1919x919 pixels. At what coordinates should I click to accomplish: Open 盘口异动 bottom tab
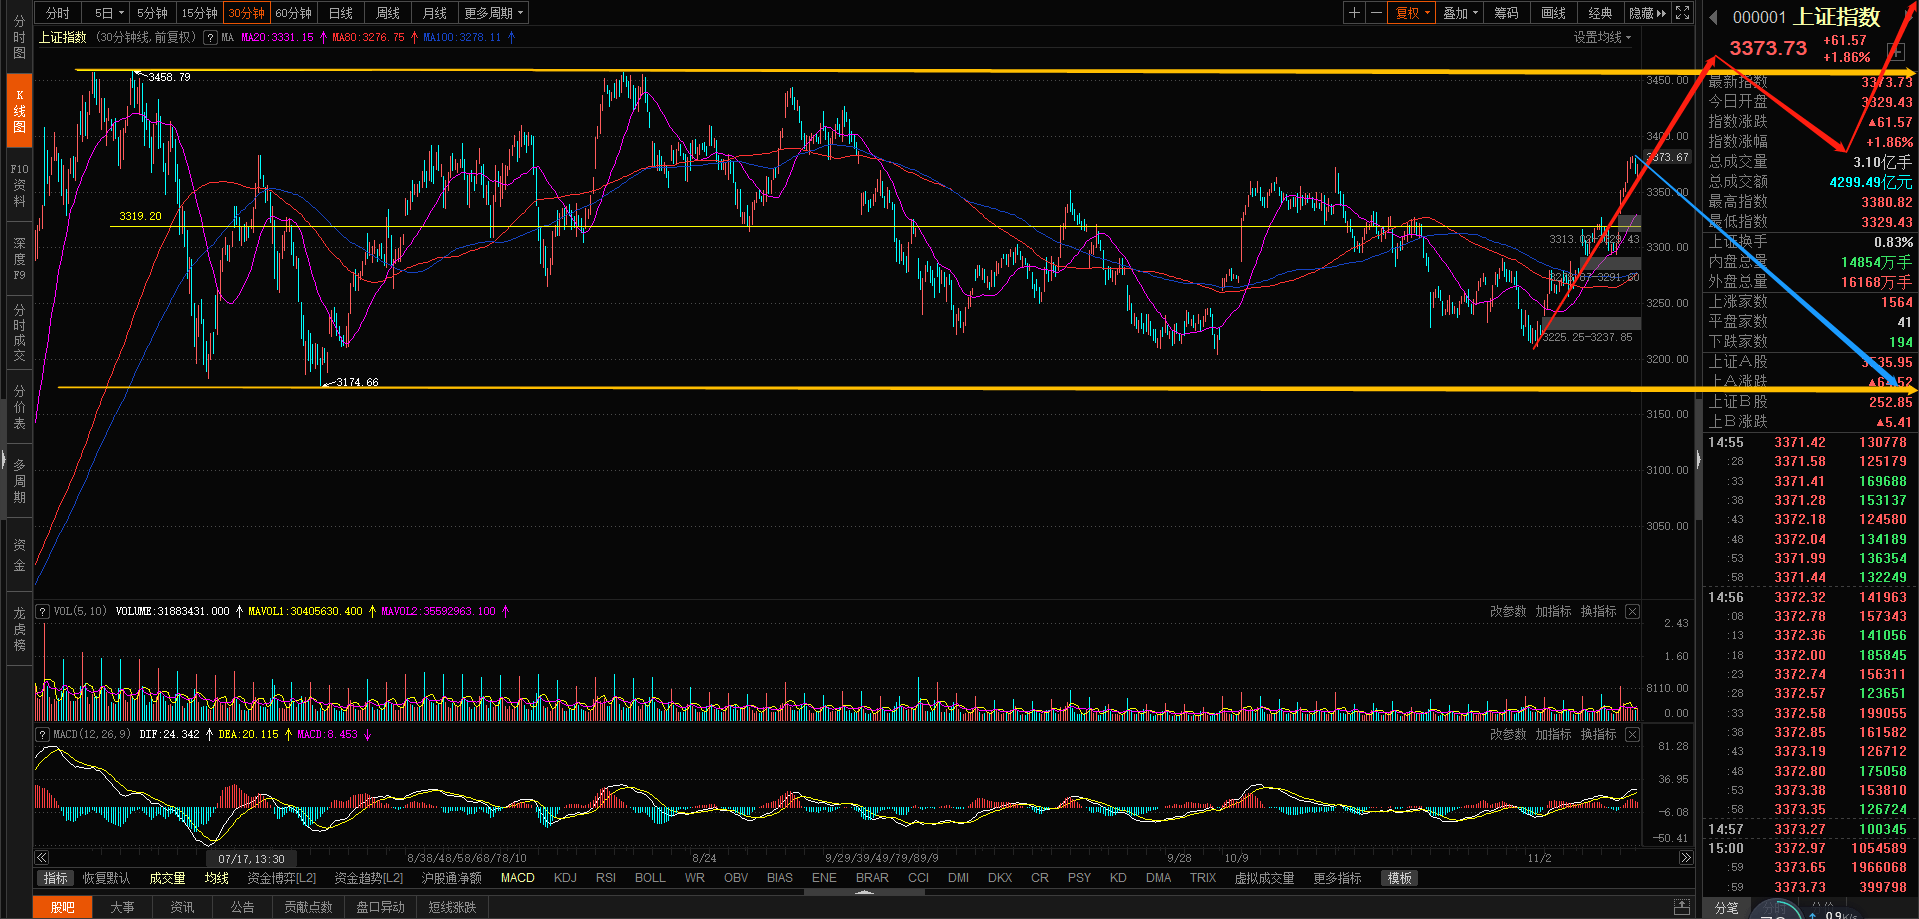(x=380, y=907)
